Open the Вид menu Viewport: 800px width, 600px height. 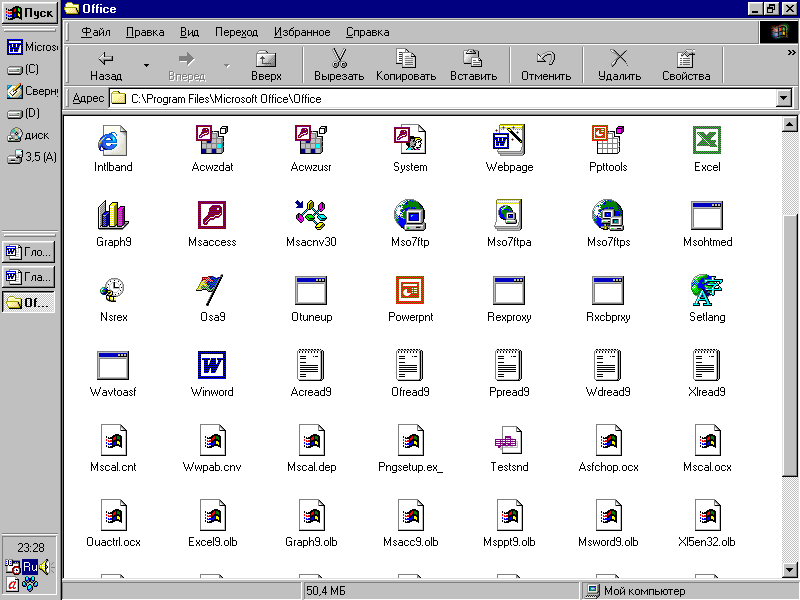[189, 32]
